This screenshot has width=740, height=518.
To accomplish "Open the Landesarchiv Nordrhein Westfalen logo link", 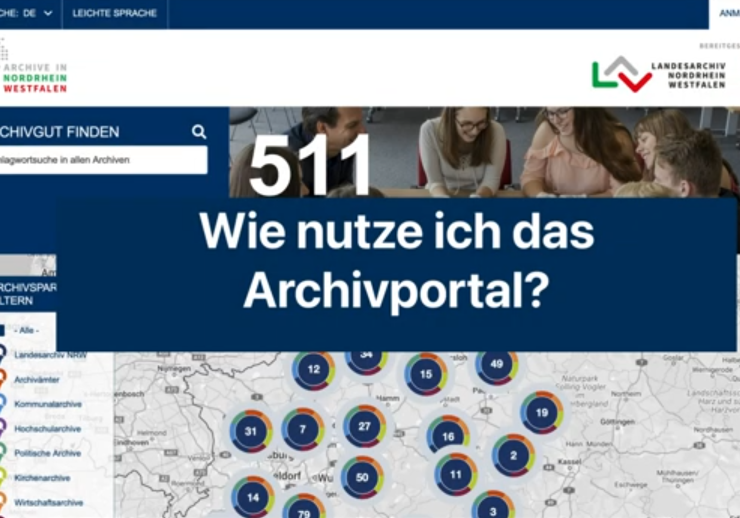I will tap(659, 75).
